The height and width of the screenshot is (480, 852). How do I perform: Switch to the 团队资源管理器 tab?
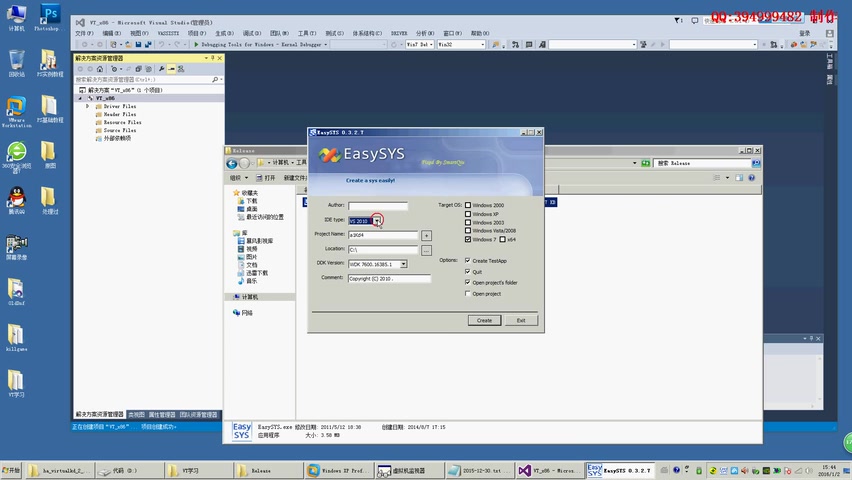click(198, 415)
